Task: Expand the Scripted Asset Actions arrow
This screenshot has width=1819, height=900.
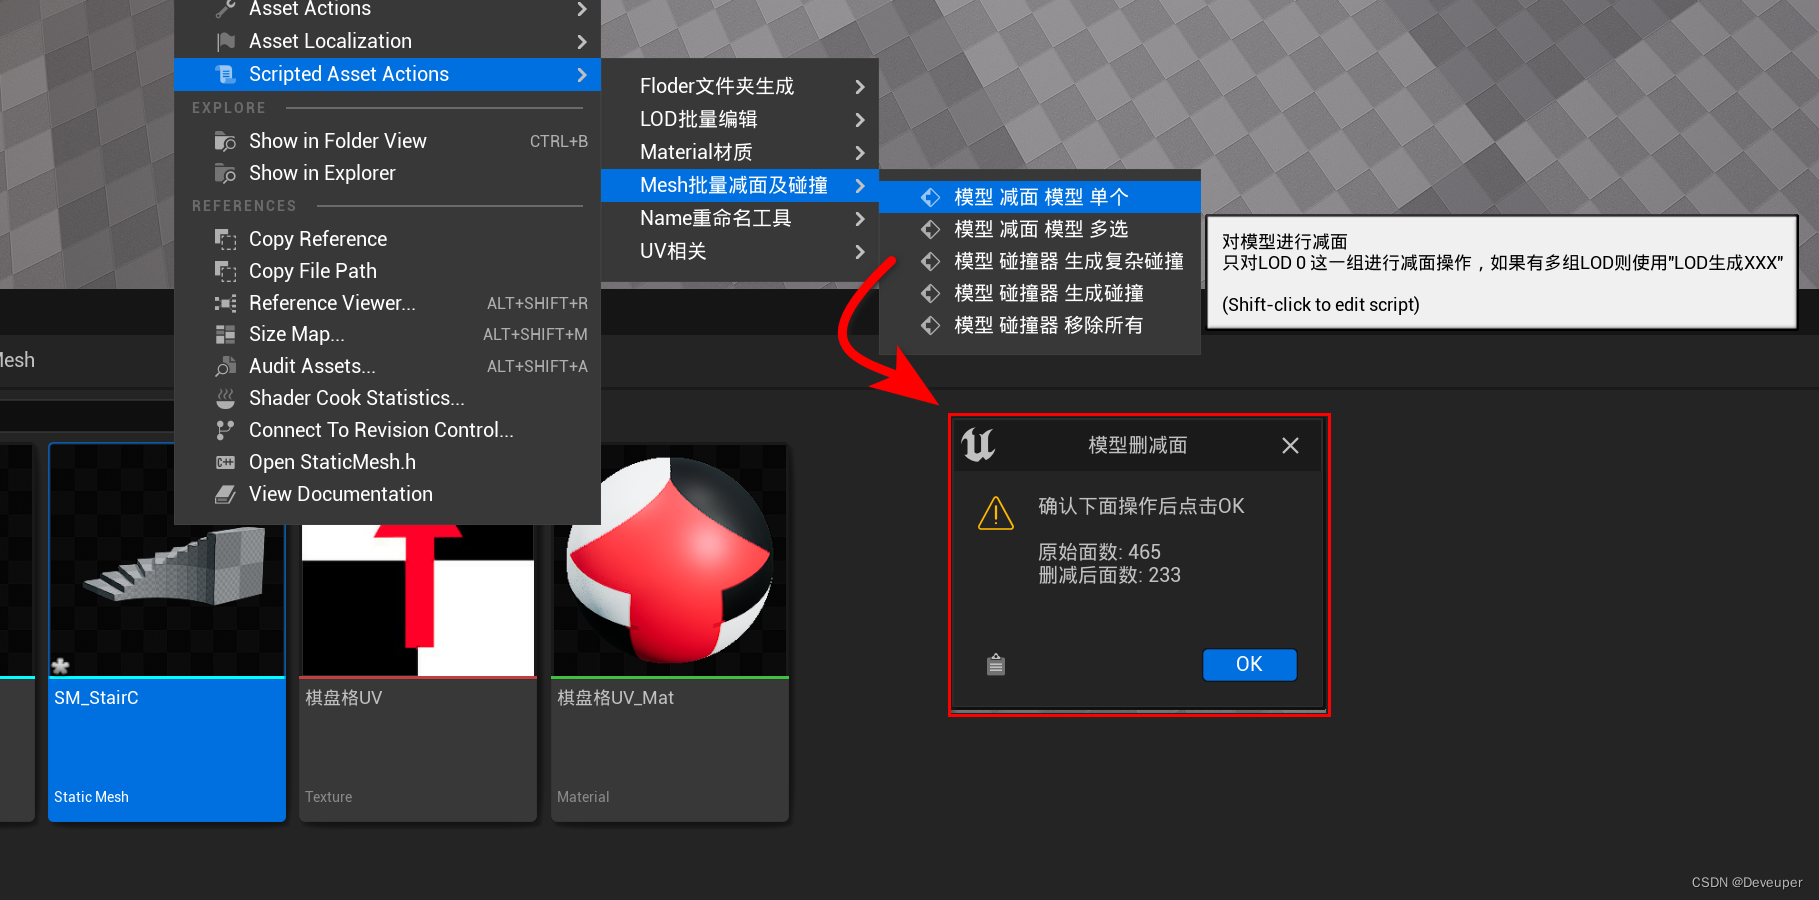Action: point(582,75)
